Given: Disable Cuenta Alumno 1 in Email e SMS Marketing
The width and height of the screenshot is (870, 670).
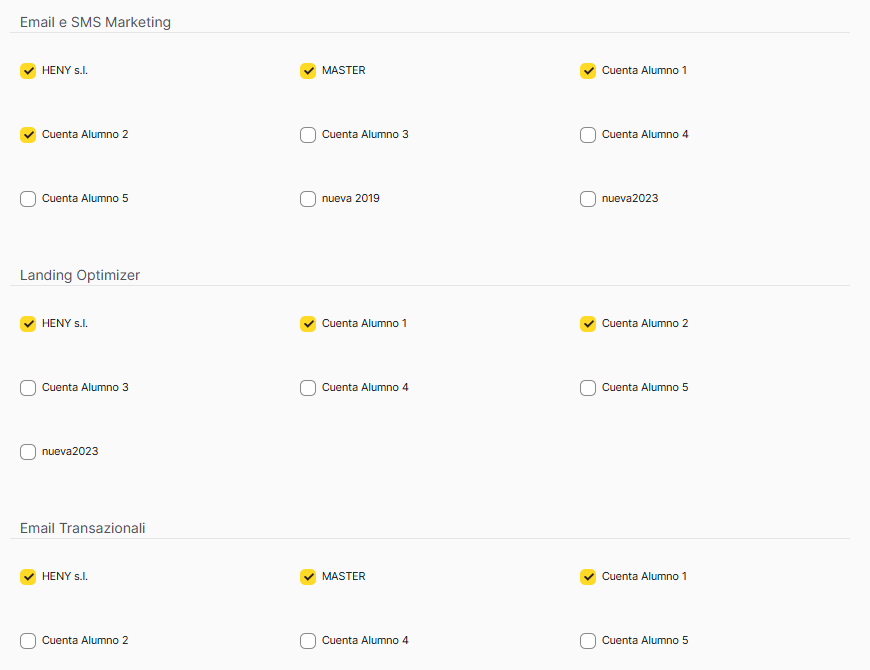Looking at the screenshot, I should (x=588, y=71).
